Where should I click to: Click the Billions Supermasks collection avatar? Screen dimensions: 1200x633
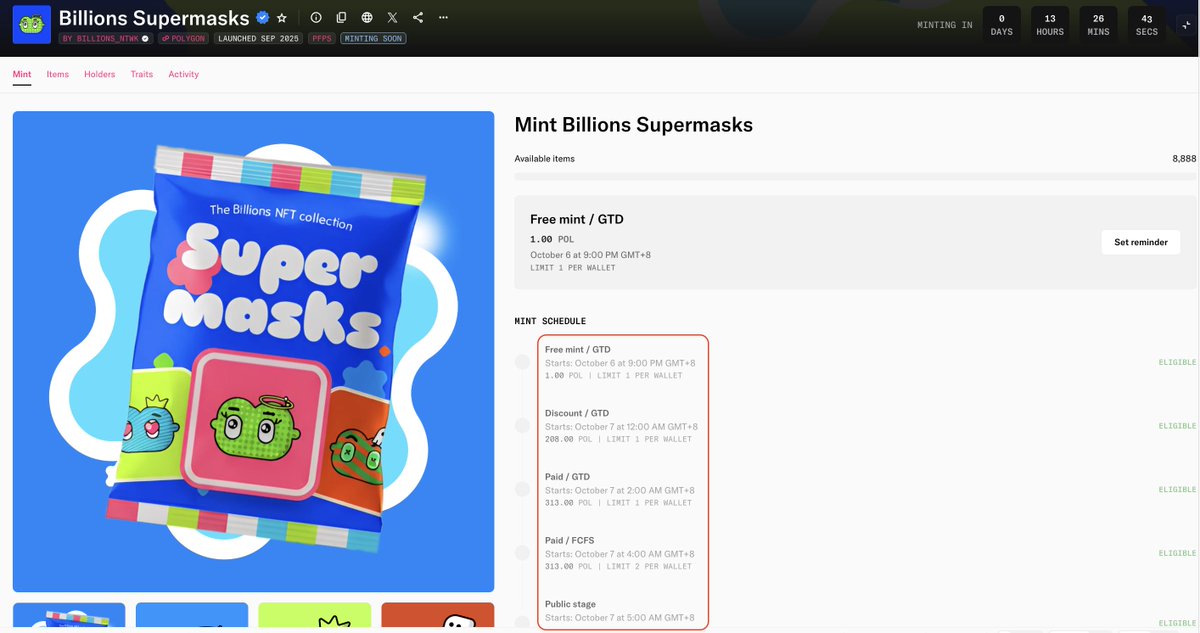(x=32, y=25)
